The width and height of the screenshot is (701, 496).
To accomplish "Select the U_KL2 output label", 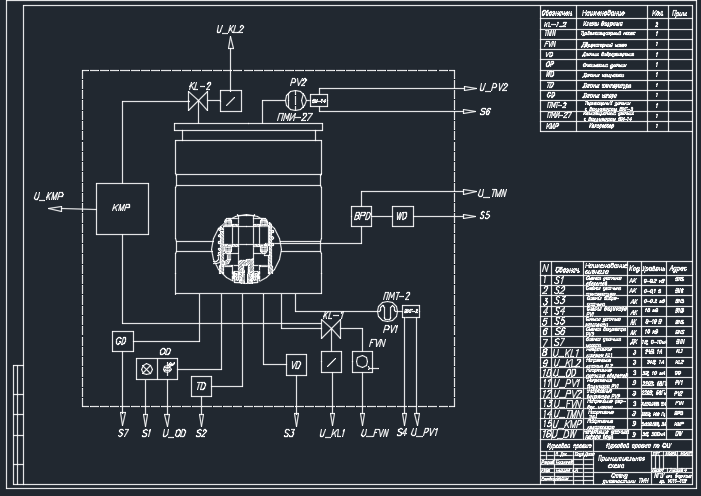I will pyautogui.click(x=230, y=29).
